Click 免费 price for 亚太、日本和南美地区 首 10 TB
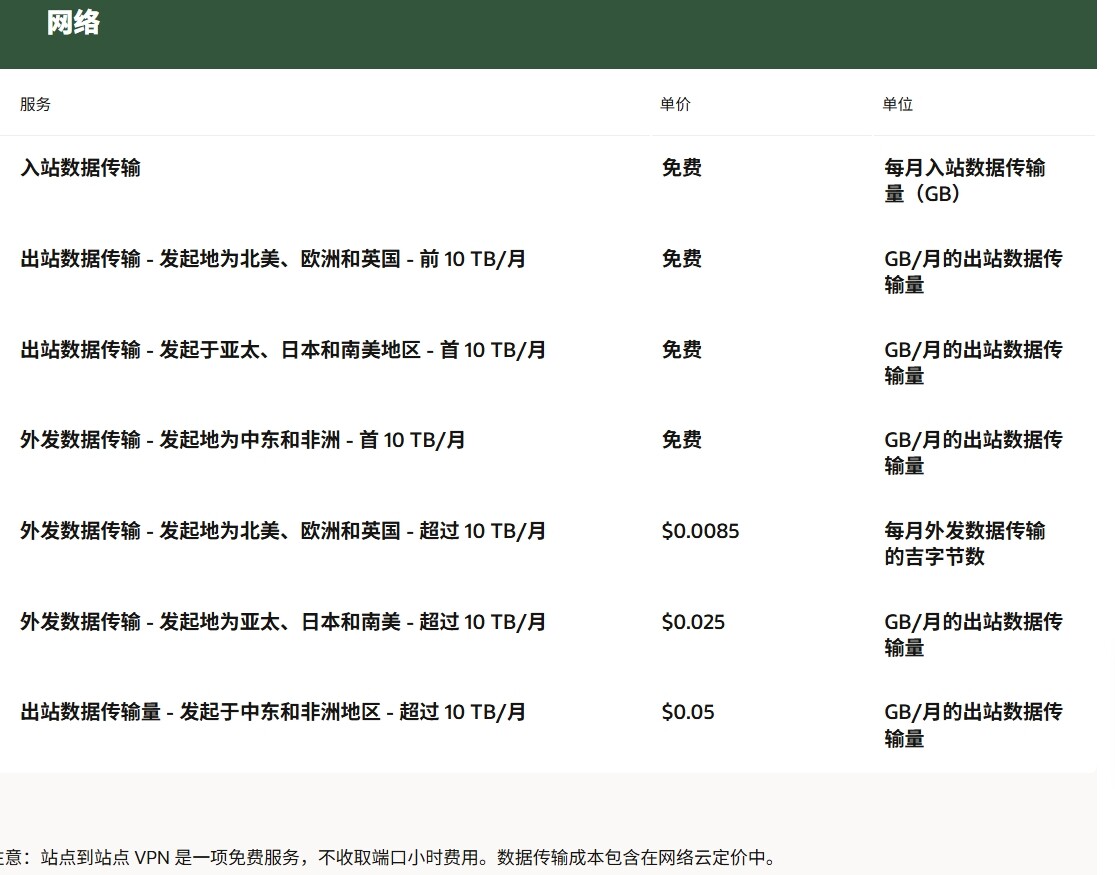 coord(681,350)
